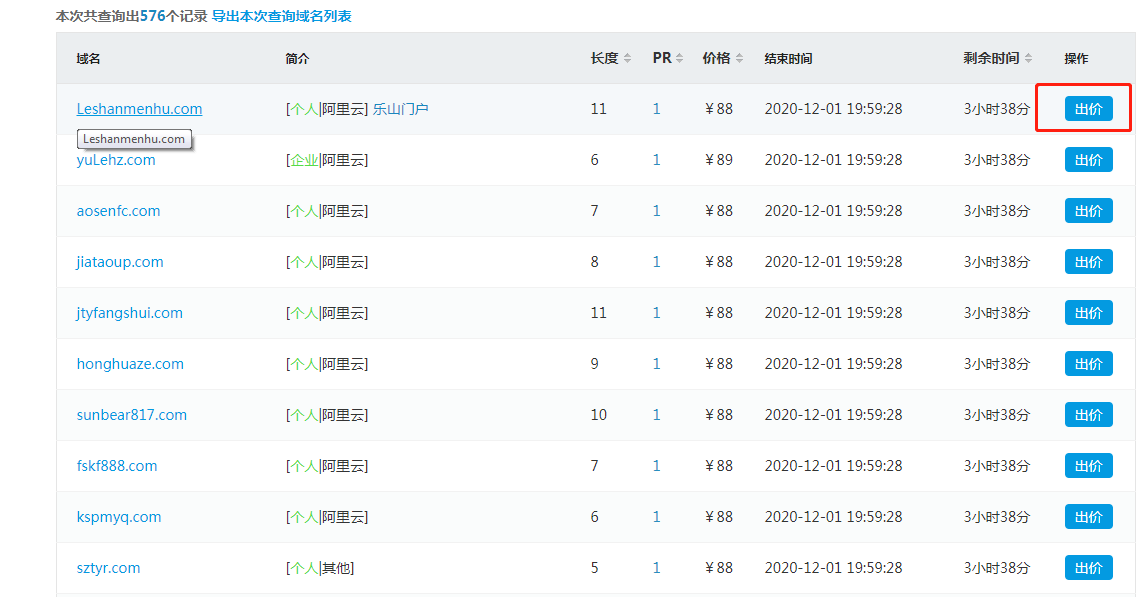Select the kspmyq.com domain link
This screenshot has width=1142, height=597.
(119, 517)
